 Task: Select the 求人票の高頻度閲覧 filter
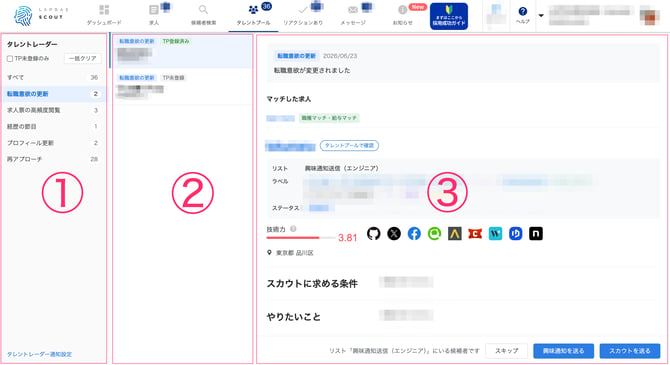tap(53, 110)
